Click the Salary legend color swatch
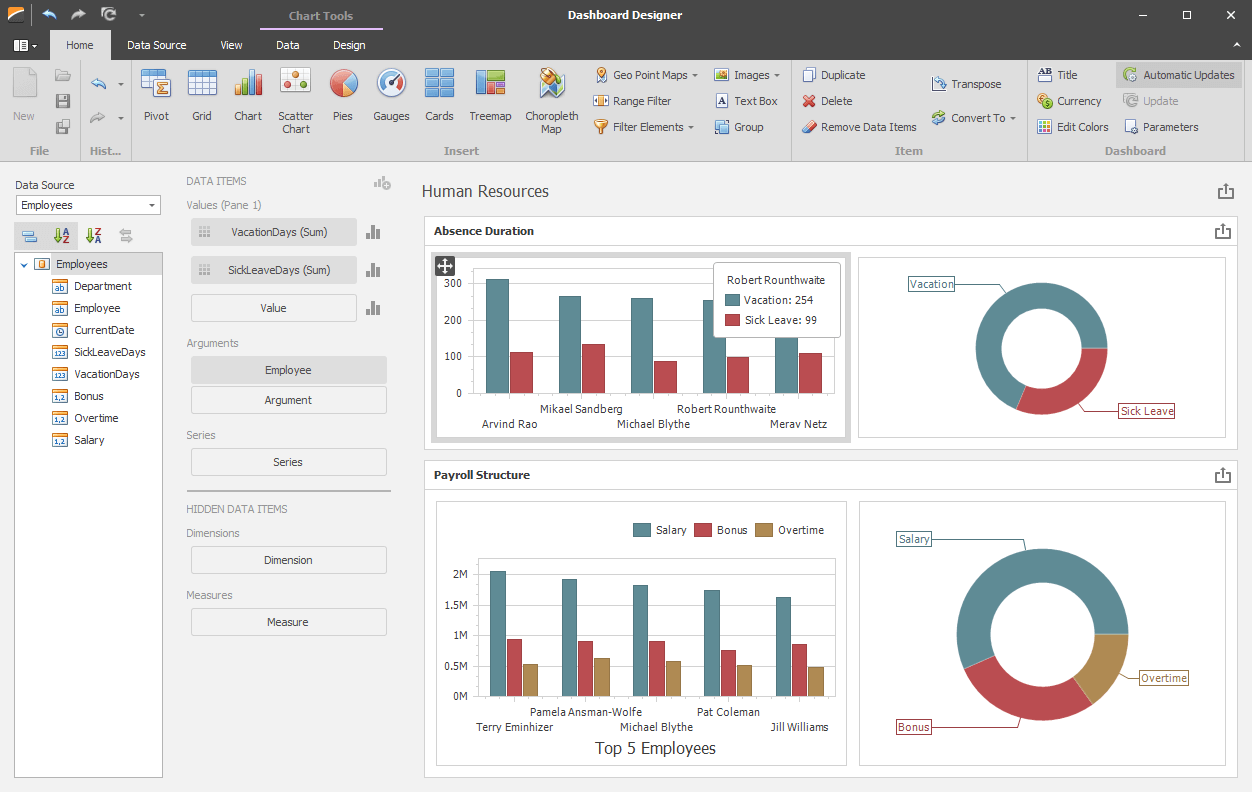Viewport: 1252px width, 792px height. tap(642, 530)
